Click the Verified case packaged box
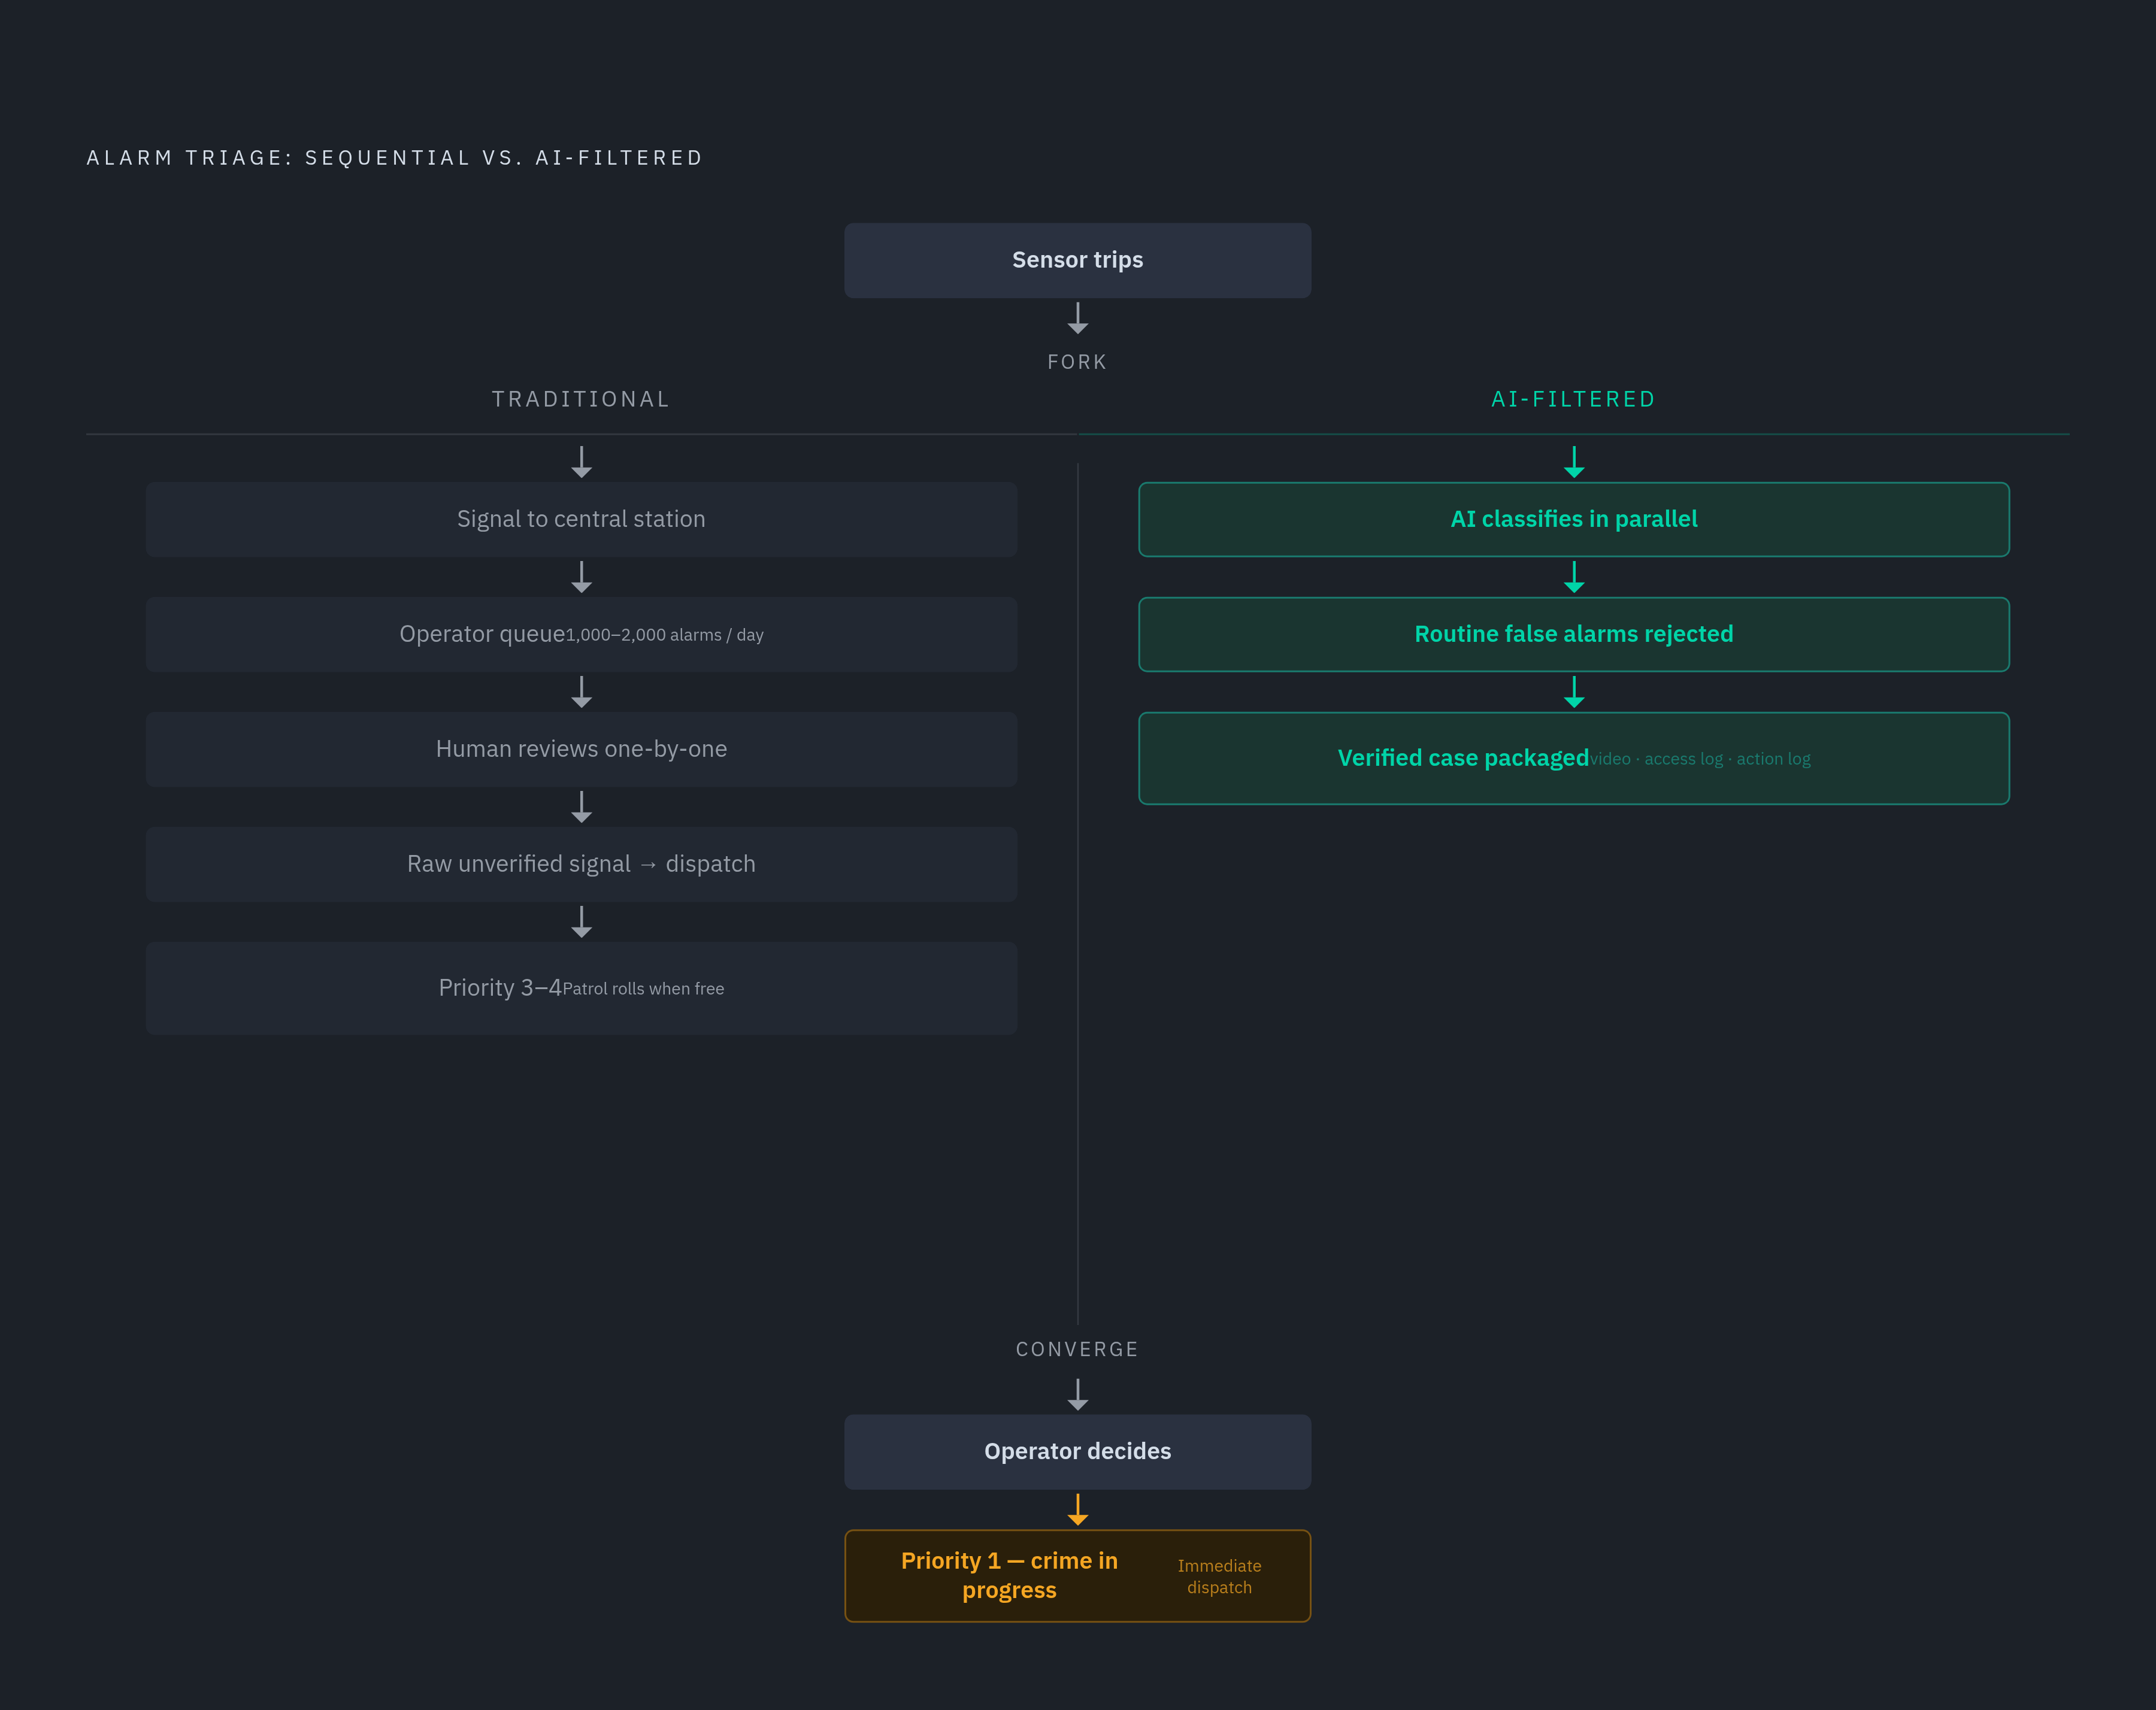Image resolution: width=2156 pixels, height=1710 pixels. [x=1573, y=758]
